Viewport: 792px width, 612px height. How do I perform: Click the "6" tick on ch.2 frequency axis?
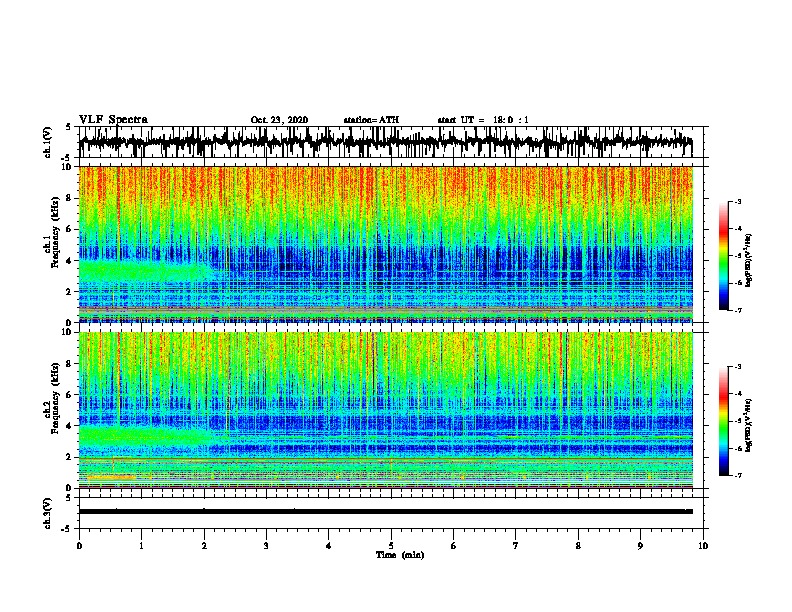[71, 395]
